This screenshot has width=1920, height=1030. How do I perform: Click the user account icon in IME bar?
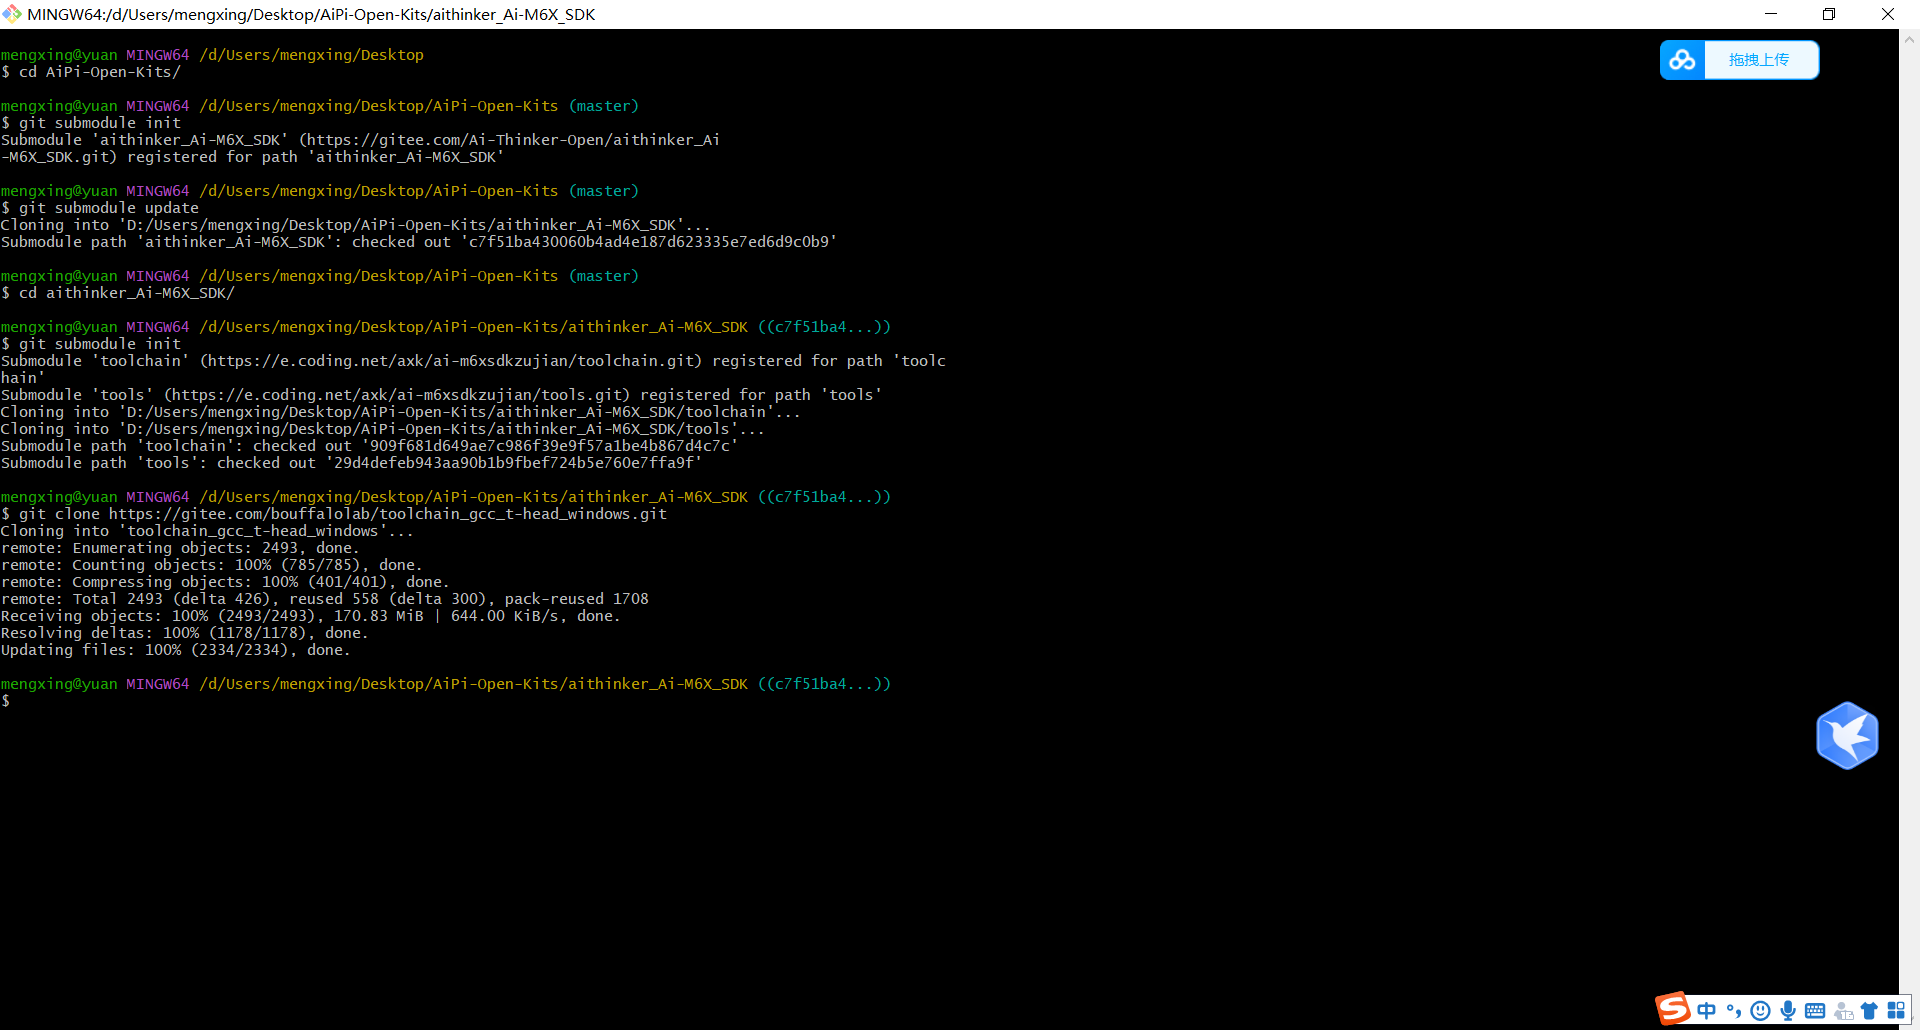[1843, 1011]
